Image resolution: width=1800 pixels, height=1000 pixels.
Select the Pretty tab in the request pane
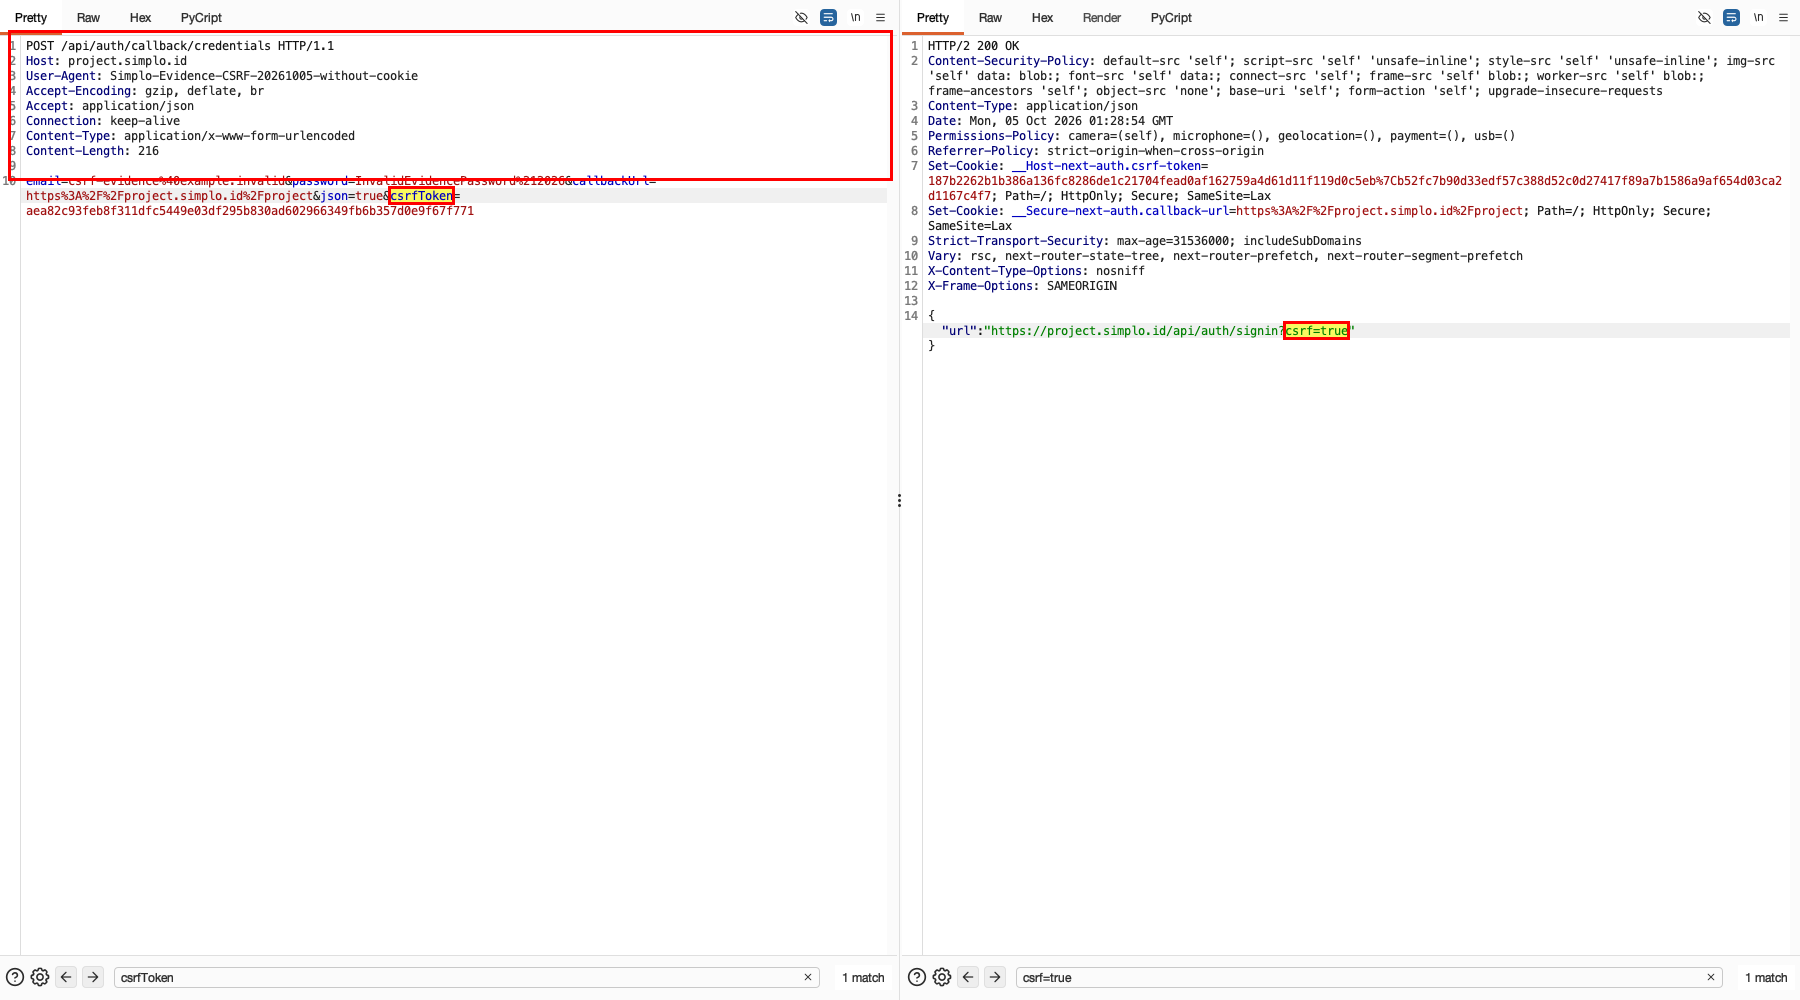coord(31,18)
